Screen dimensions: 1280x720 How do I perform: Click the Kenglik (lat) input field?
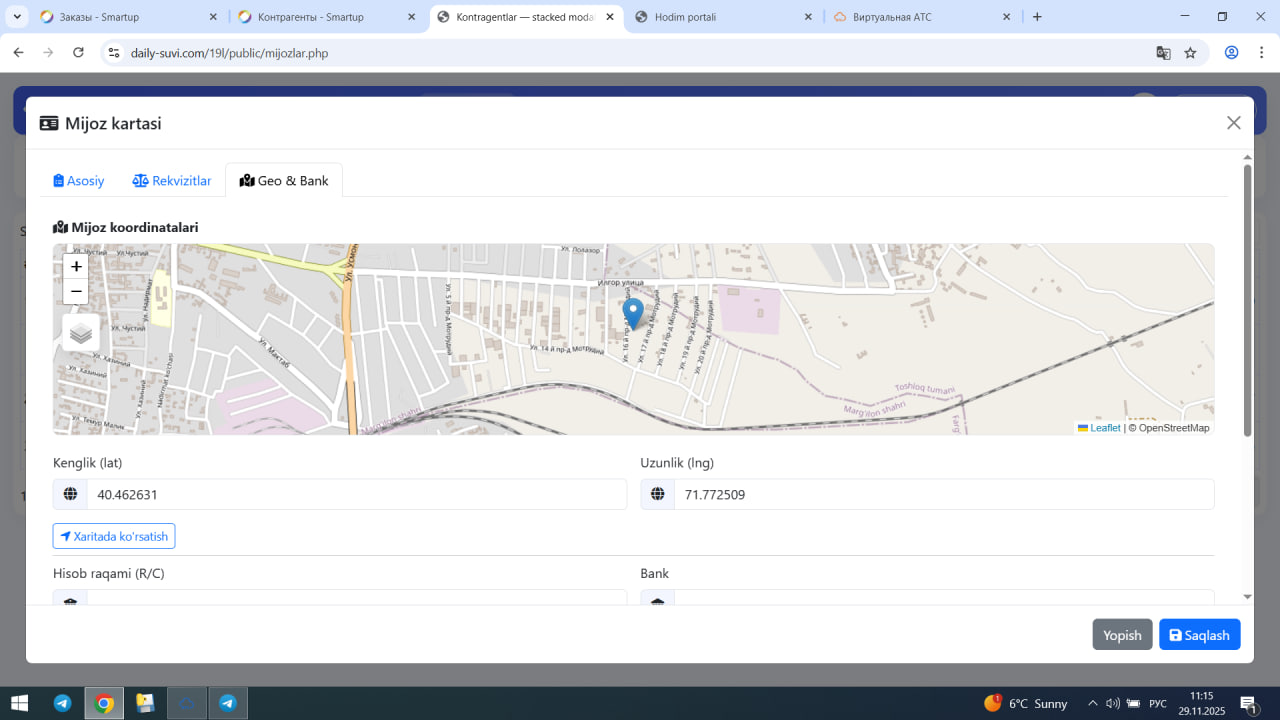[x=355, y=494]
